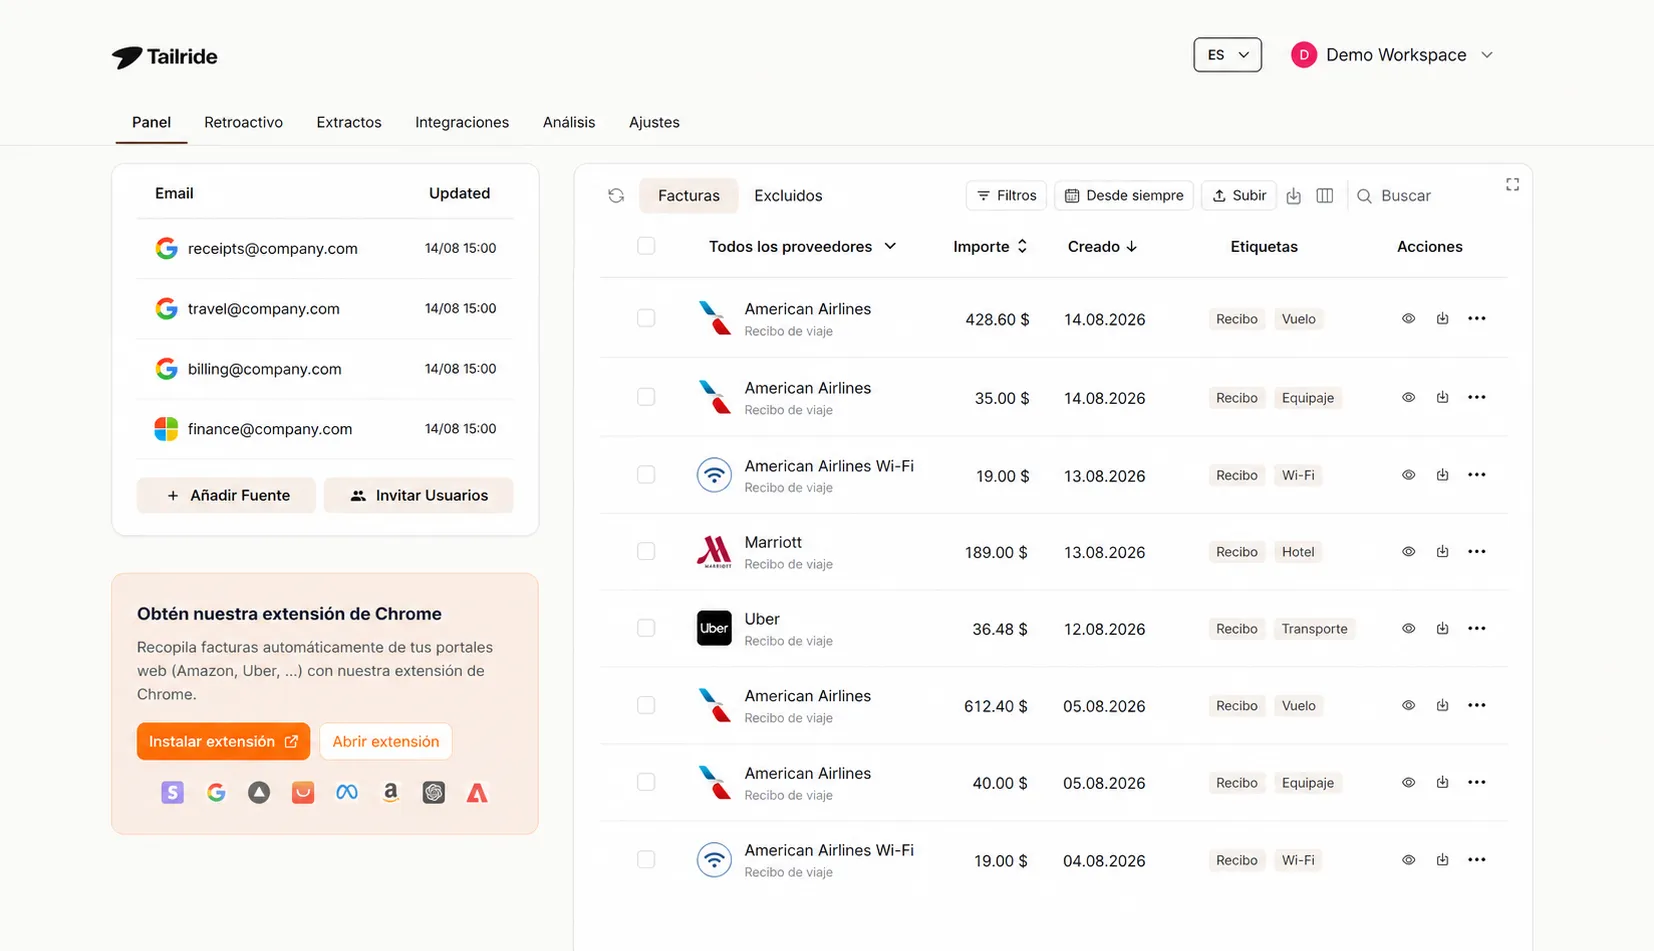Select the receipts@company.com email source
This screenshot has width=1654, height=951.
[325, 248]
